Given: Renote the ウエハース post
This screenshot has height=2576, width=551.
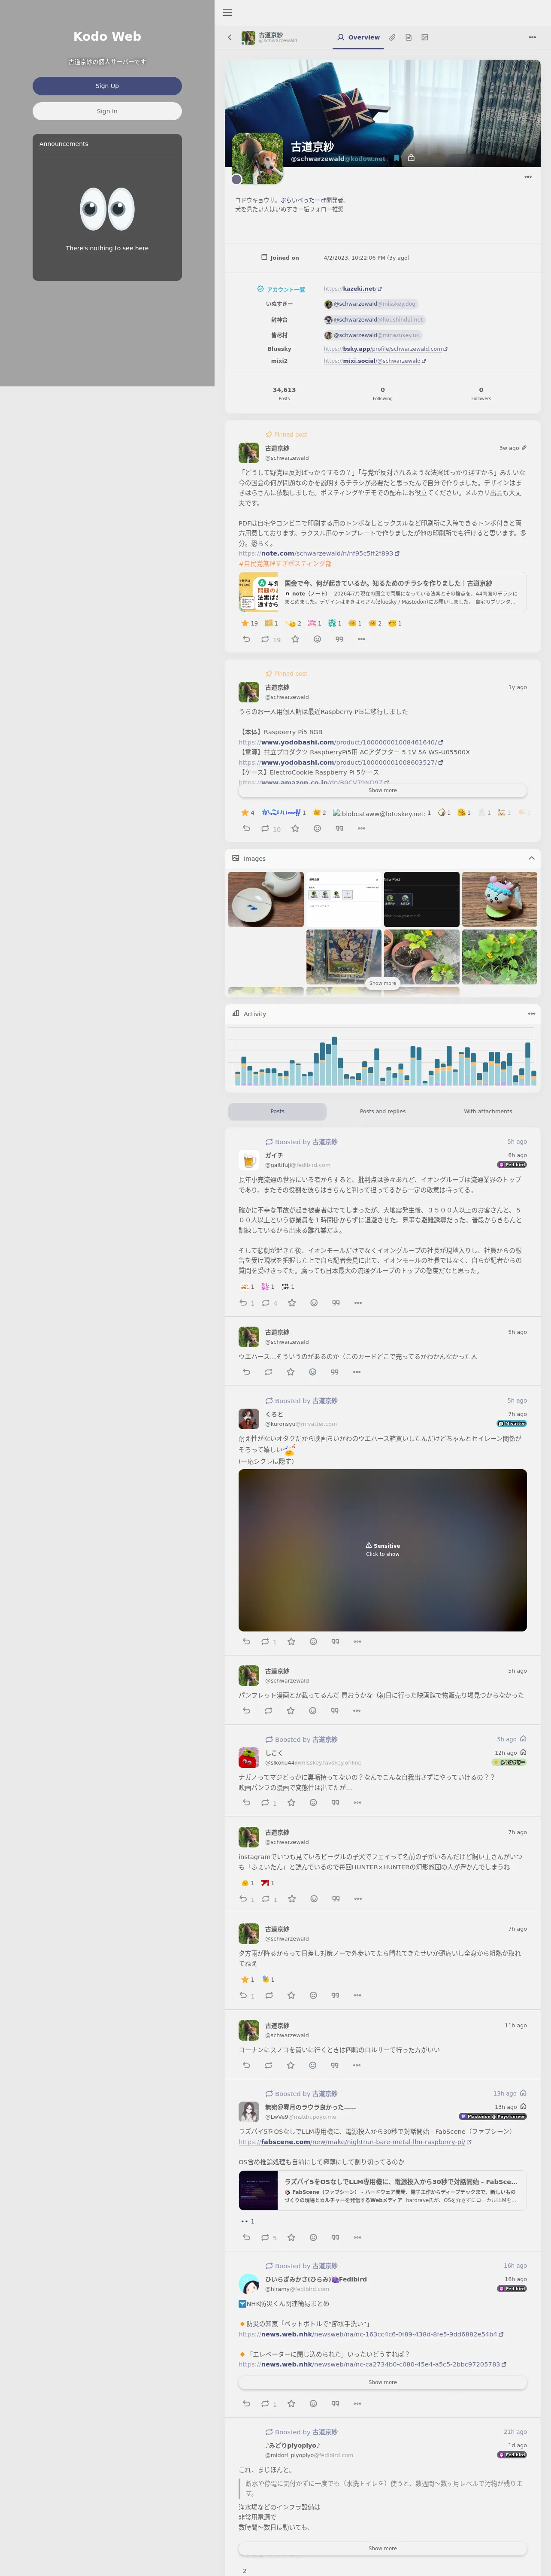Looking at the screenshot, I should 268,1372.
